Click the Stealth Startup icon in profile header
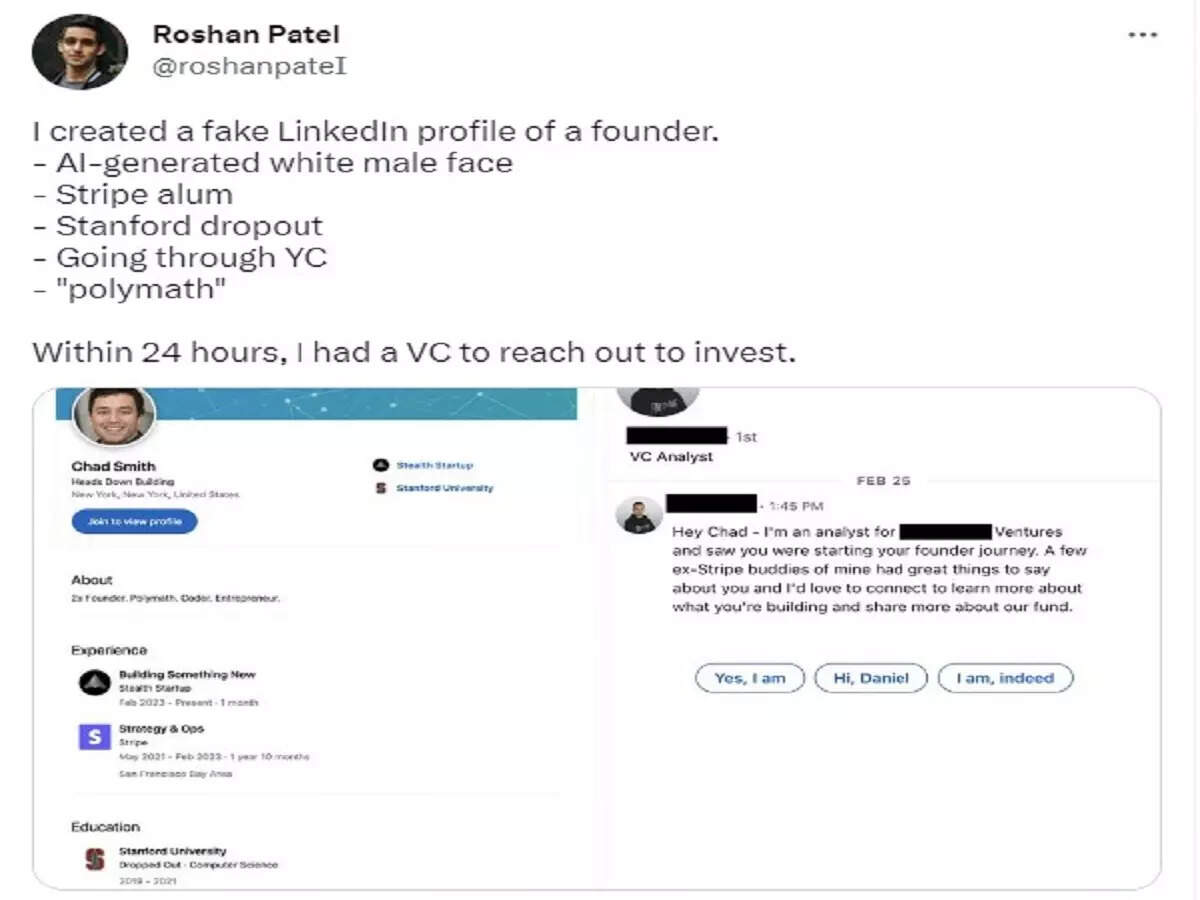 380,465
